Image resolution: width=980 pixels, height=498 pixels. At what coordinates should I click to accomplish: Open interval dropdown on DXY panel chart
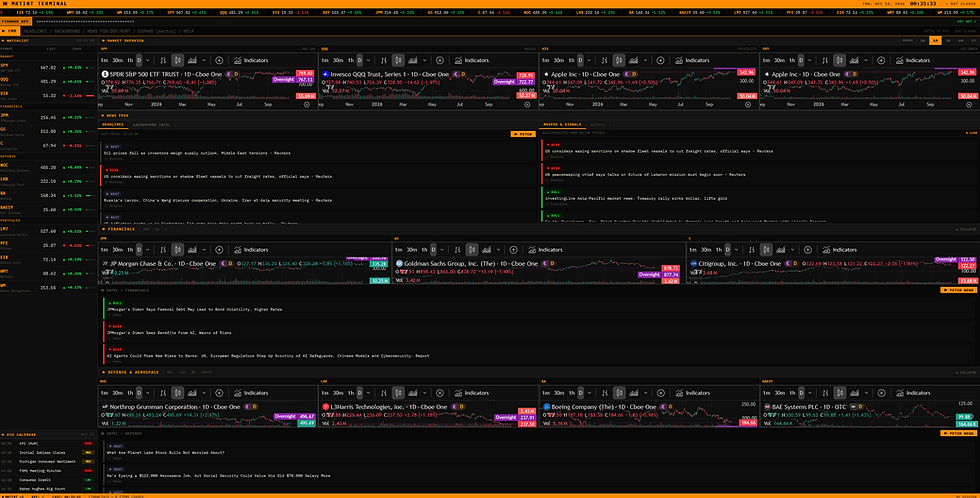[809, 60]
